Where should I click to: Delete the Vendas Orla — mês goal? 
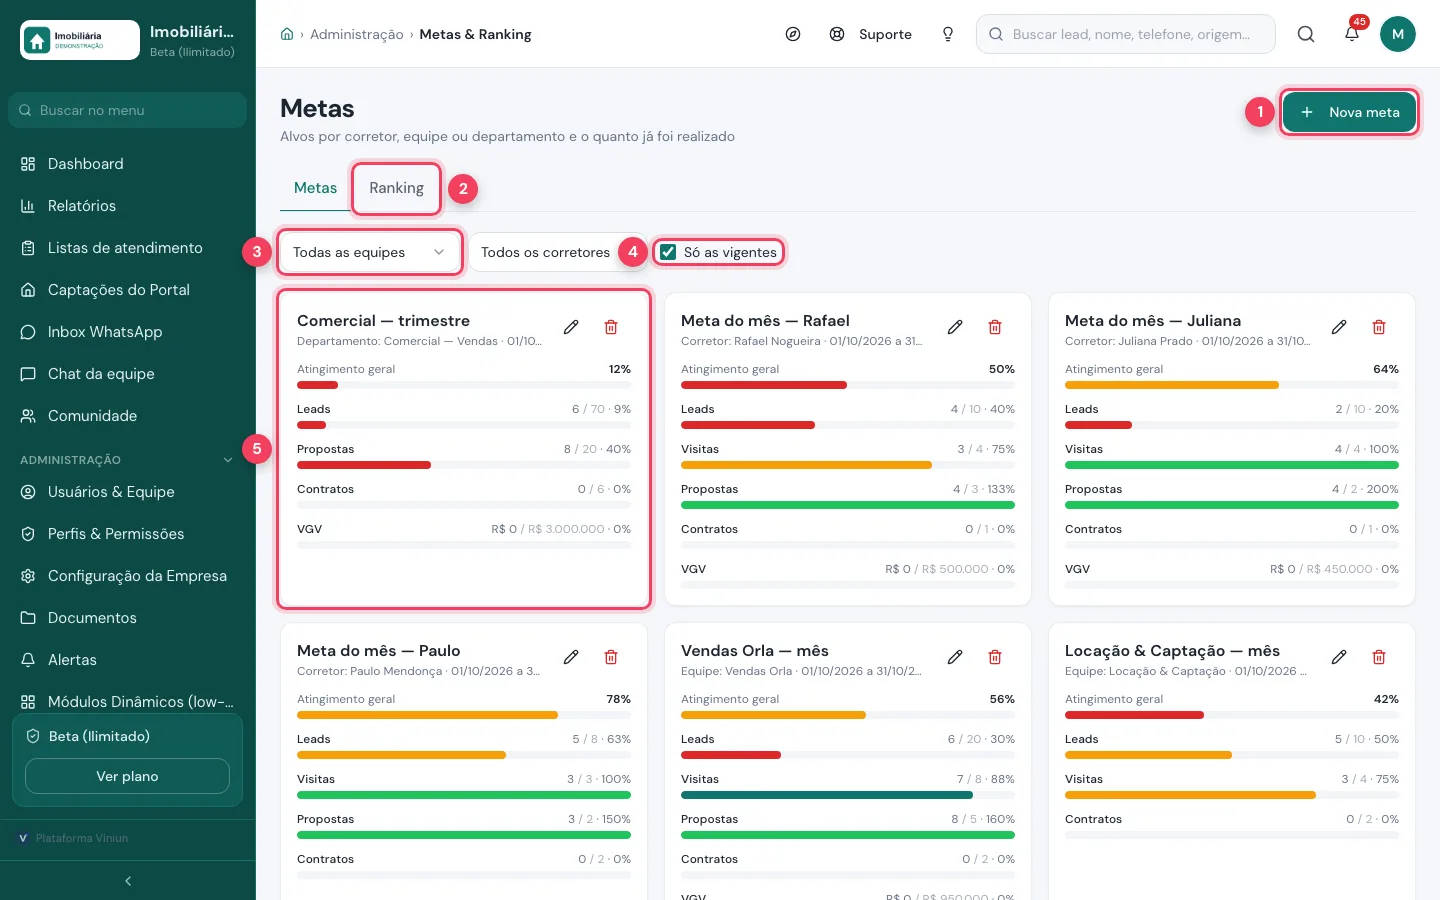995,657
